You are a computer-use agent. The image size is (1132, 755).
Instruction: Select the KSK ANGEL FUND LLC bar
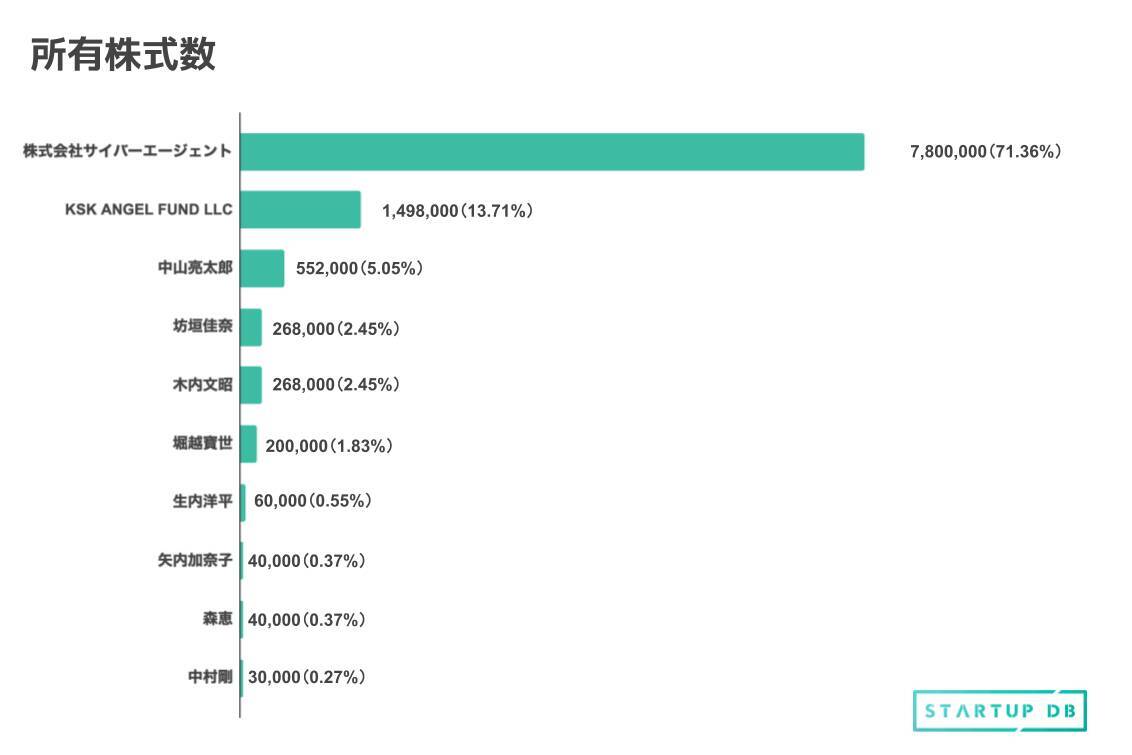(300, 210)
